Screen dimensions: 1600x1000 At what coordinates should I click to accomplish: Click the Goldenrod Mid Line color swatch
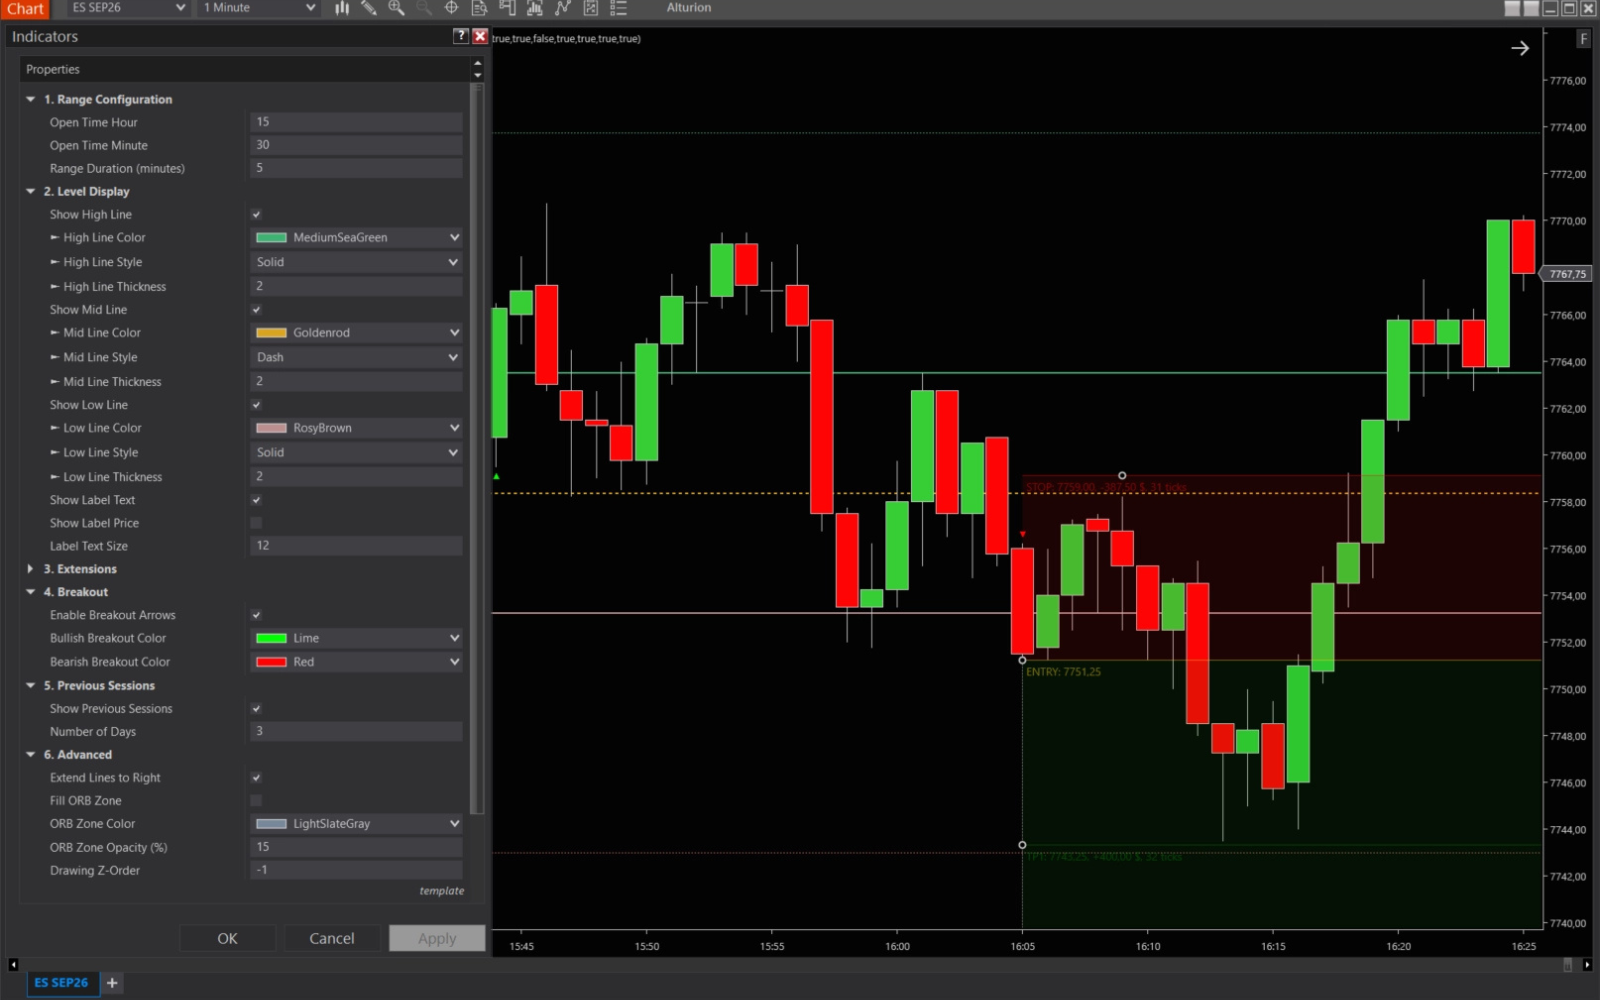[271, 333]
